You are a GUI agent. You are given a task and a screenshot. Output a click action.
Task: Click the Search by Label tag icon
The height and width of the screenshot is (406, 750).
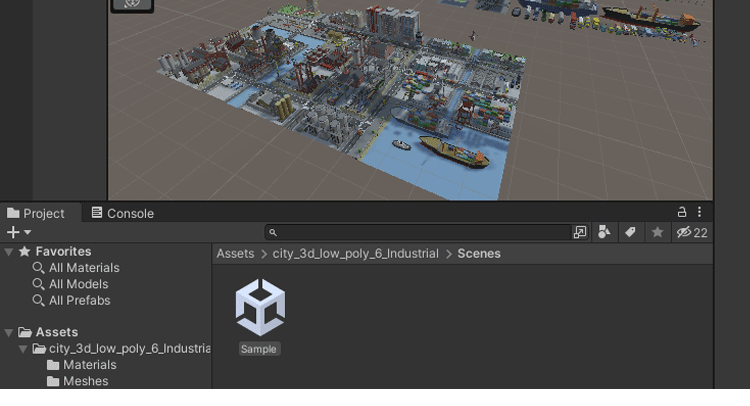(630, 232)
